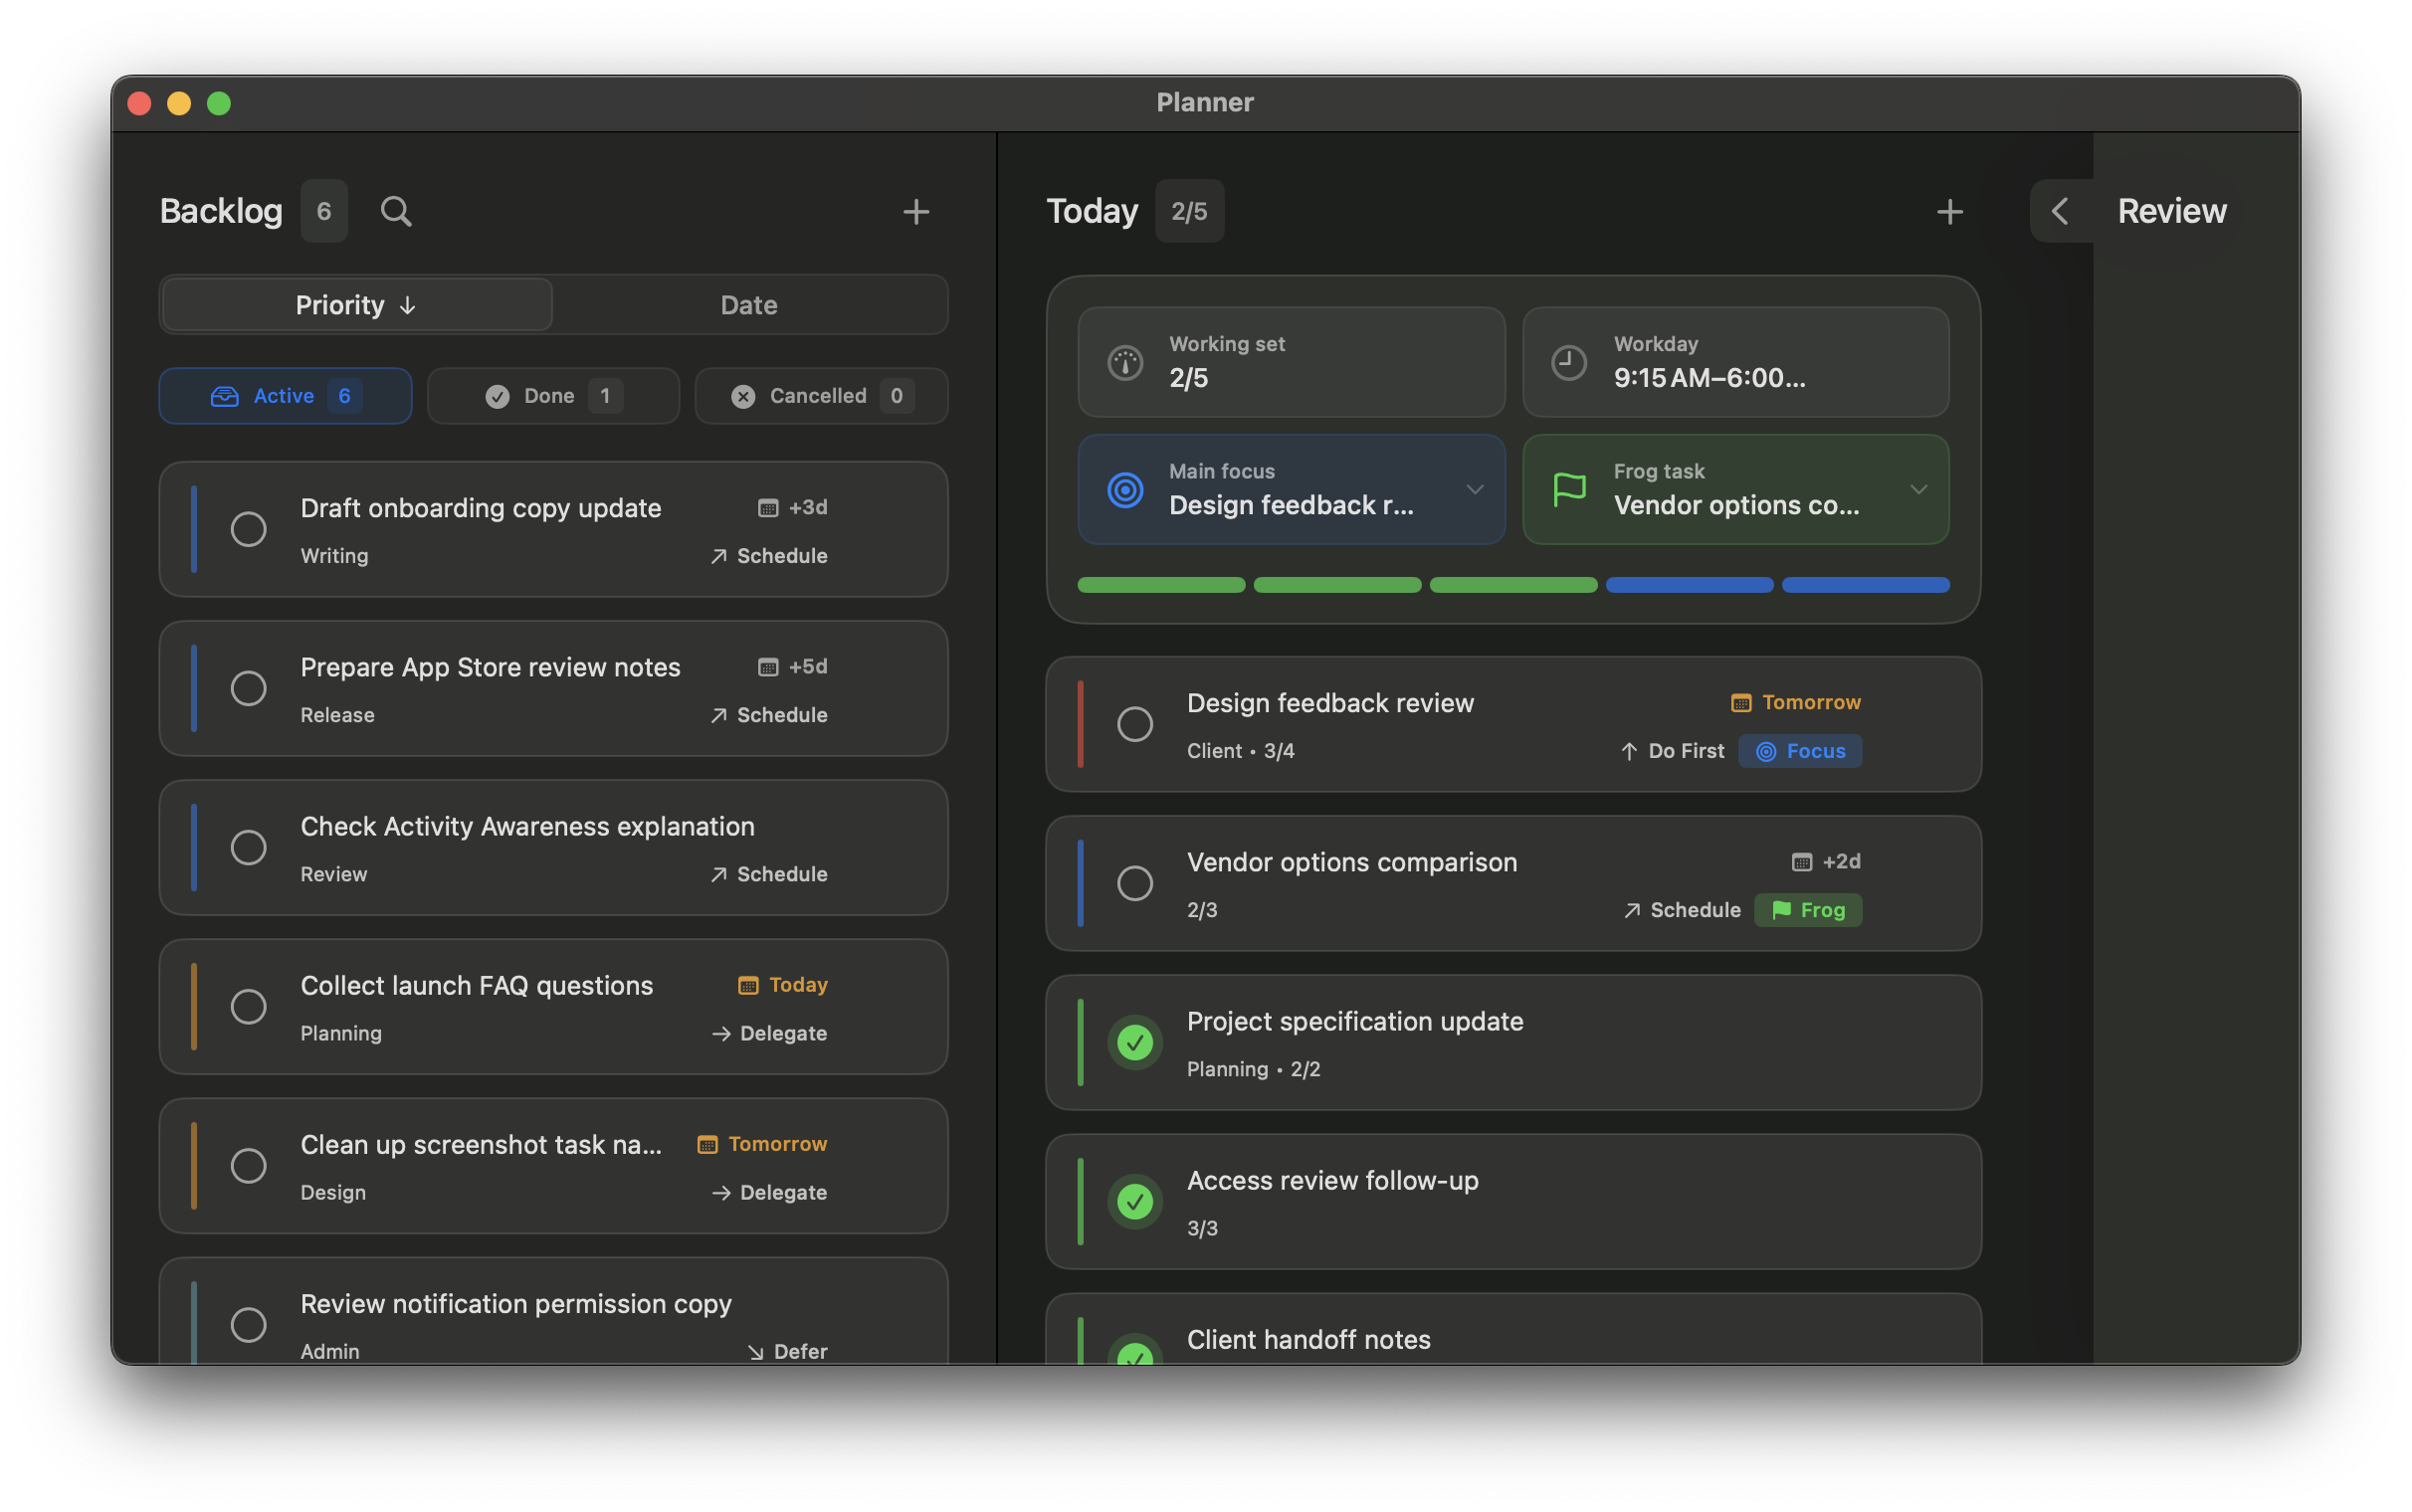The width and height of the screenshot is (2412, 1512).
Task: Click calendar icon beside +5d due date
Action: (x=768, y=667)
